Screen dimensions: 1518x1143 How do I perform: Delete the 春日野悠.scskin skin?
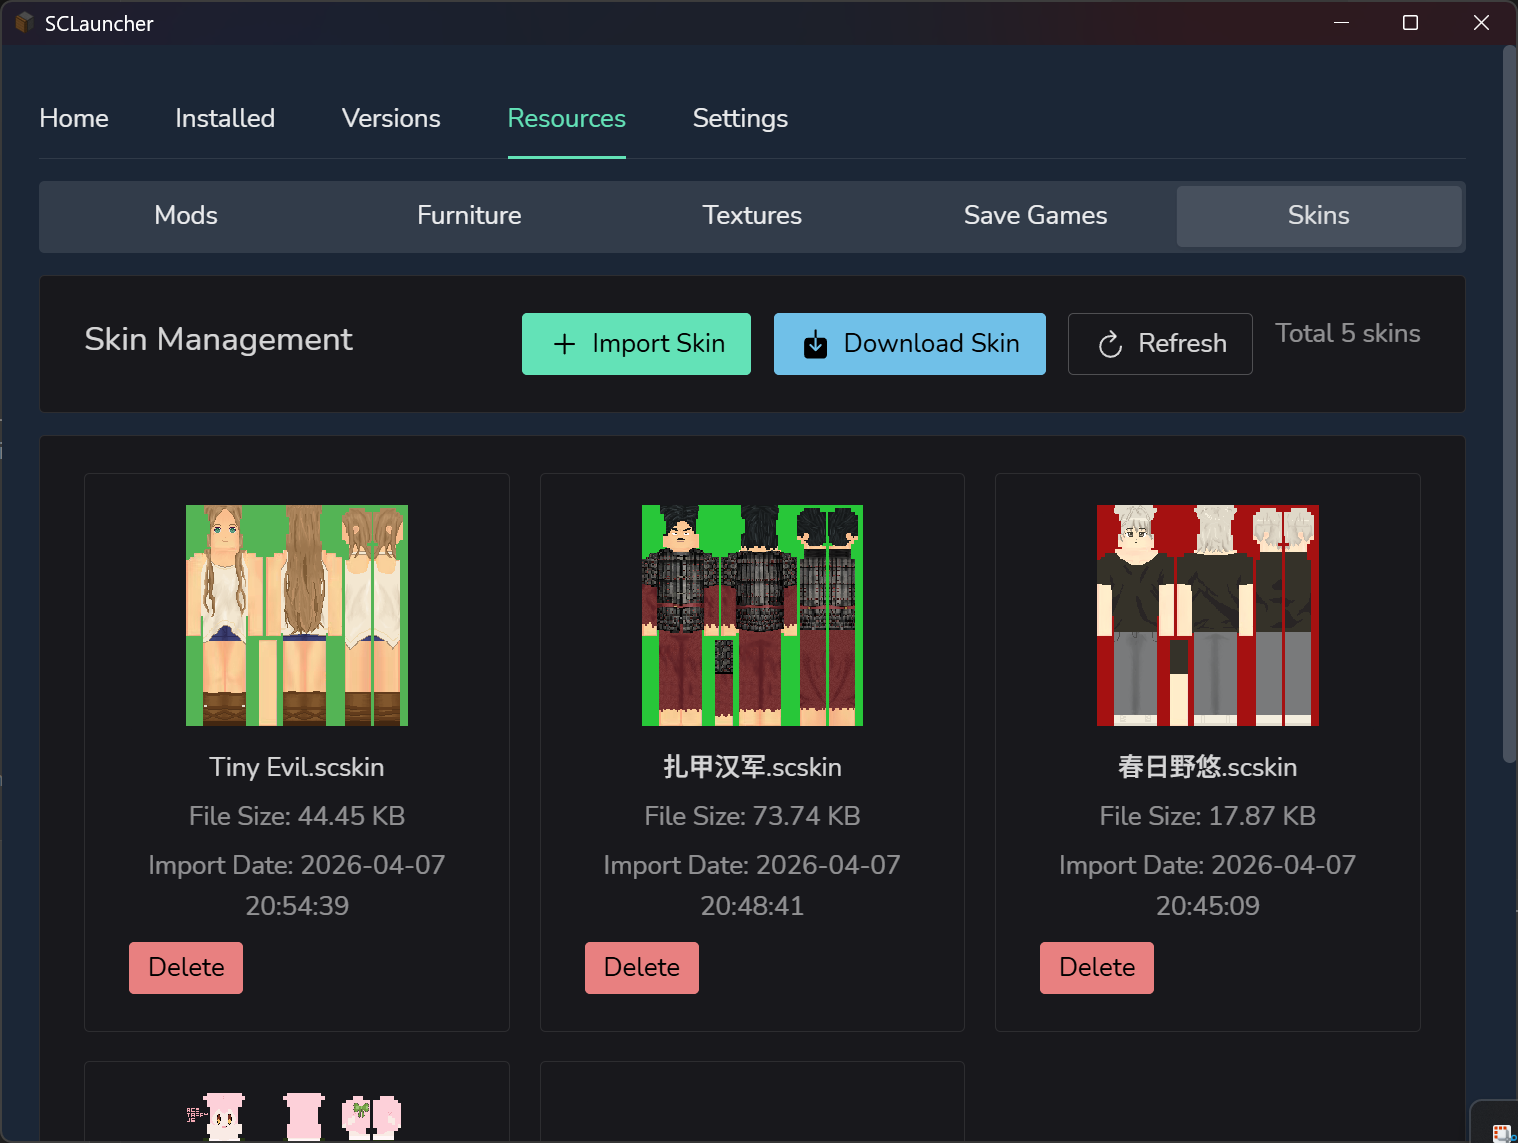(x=1097, y=968)
